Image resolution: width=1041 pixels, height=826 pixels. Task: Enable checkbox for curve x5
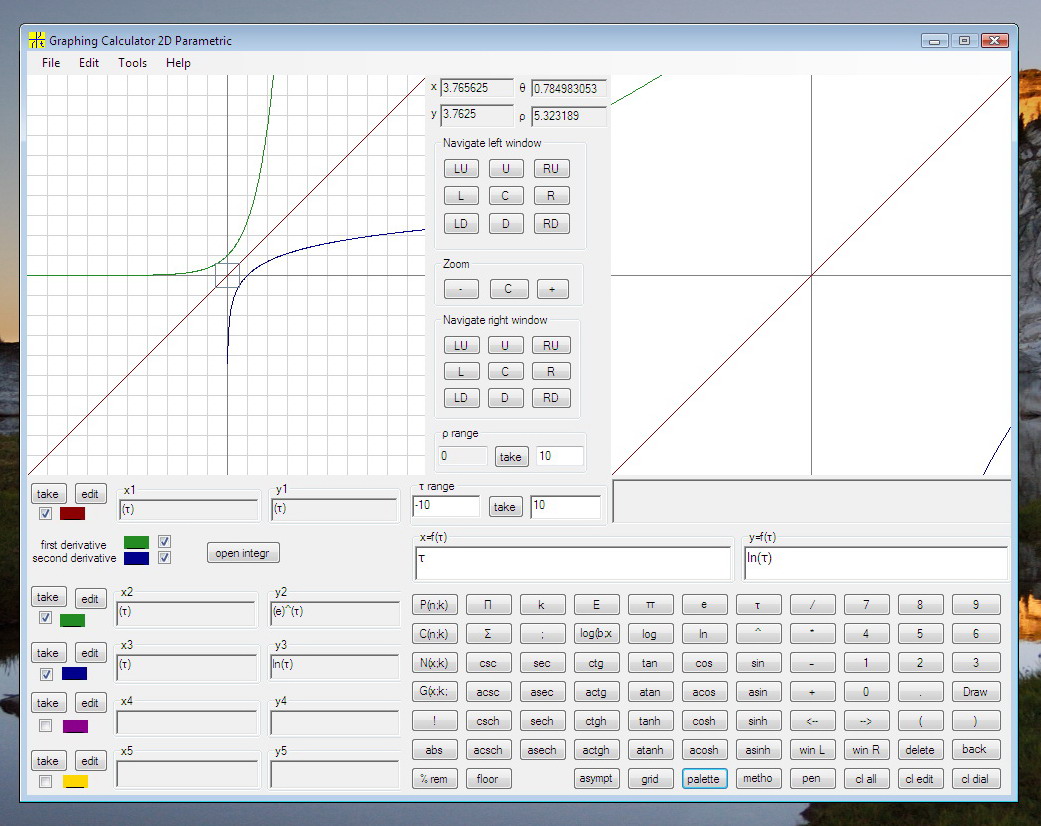click(45, 782)
